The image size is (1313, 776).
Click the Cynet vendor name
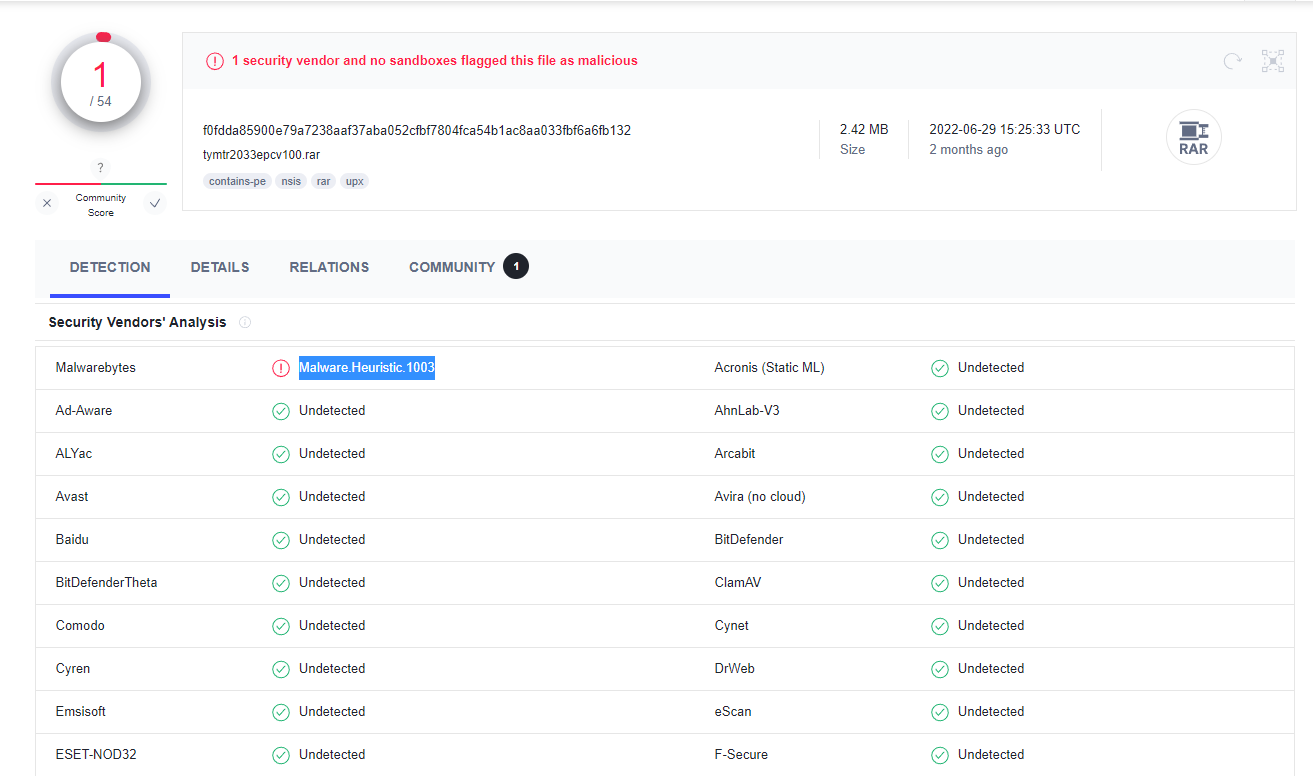click(x=732, y=626)
